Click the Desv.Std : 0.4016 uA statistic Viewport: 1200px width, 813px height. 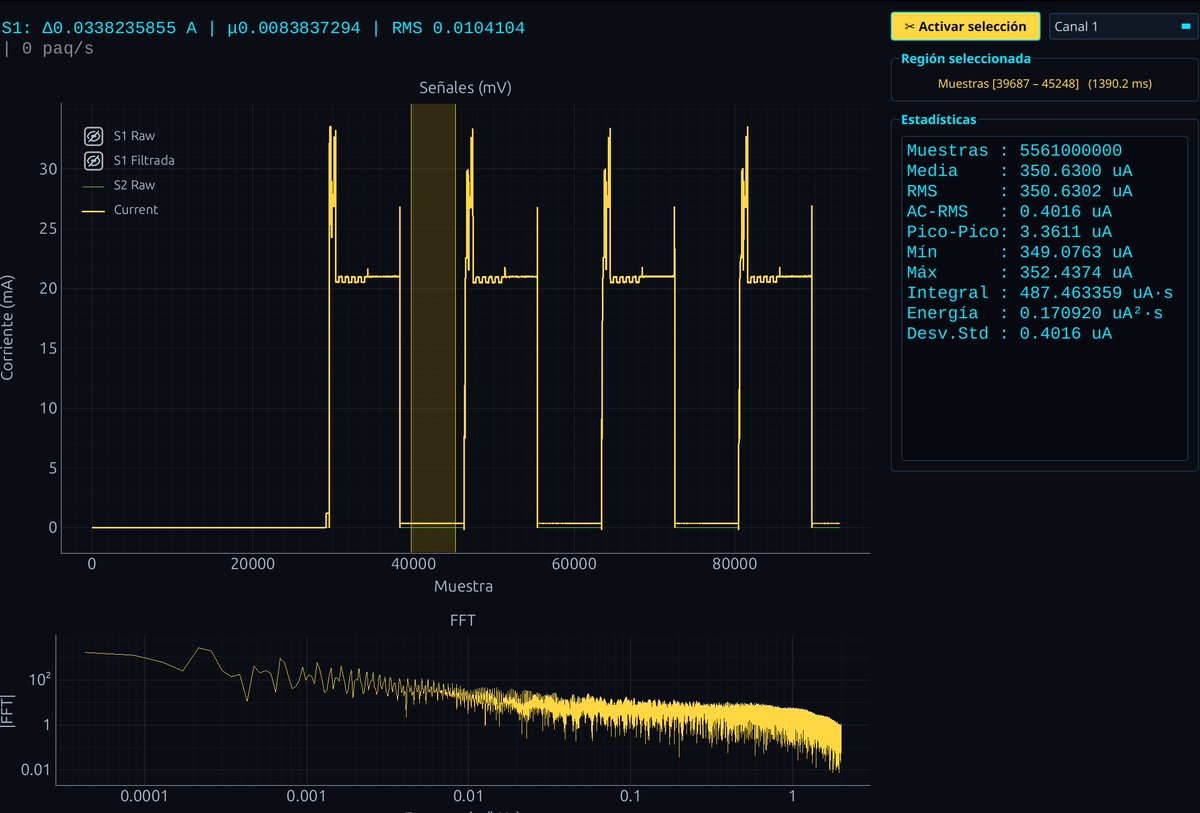pyautogui.click(x=1009, y=334)
